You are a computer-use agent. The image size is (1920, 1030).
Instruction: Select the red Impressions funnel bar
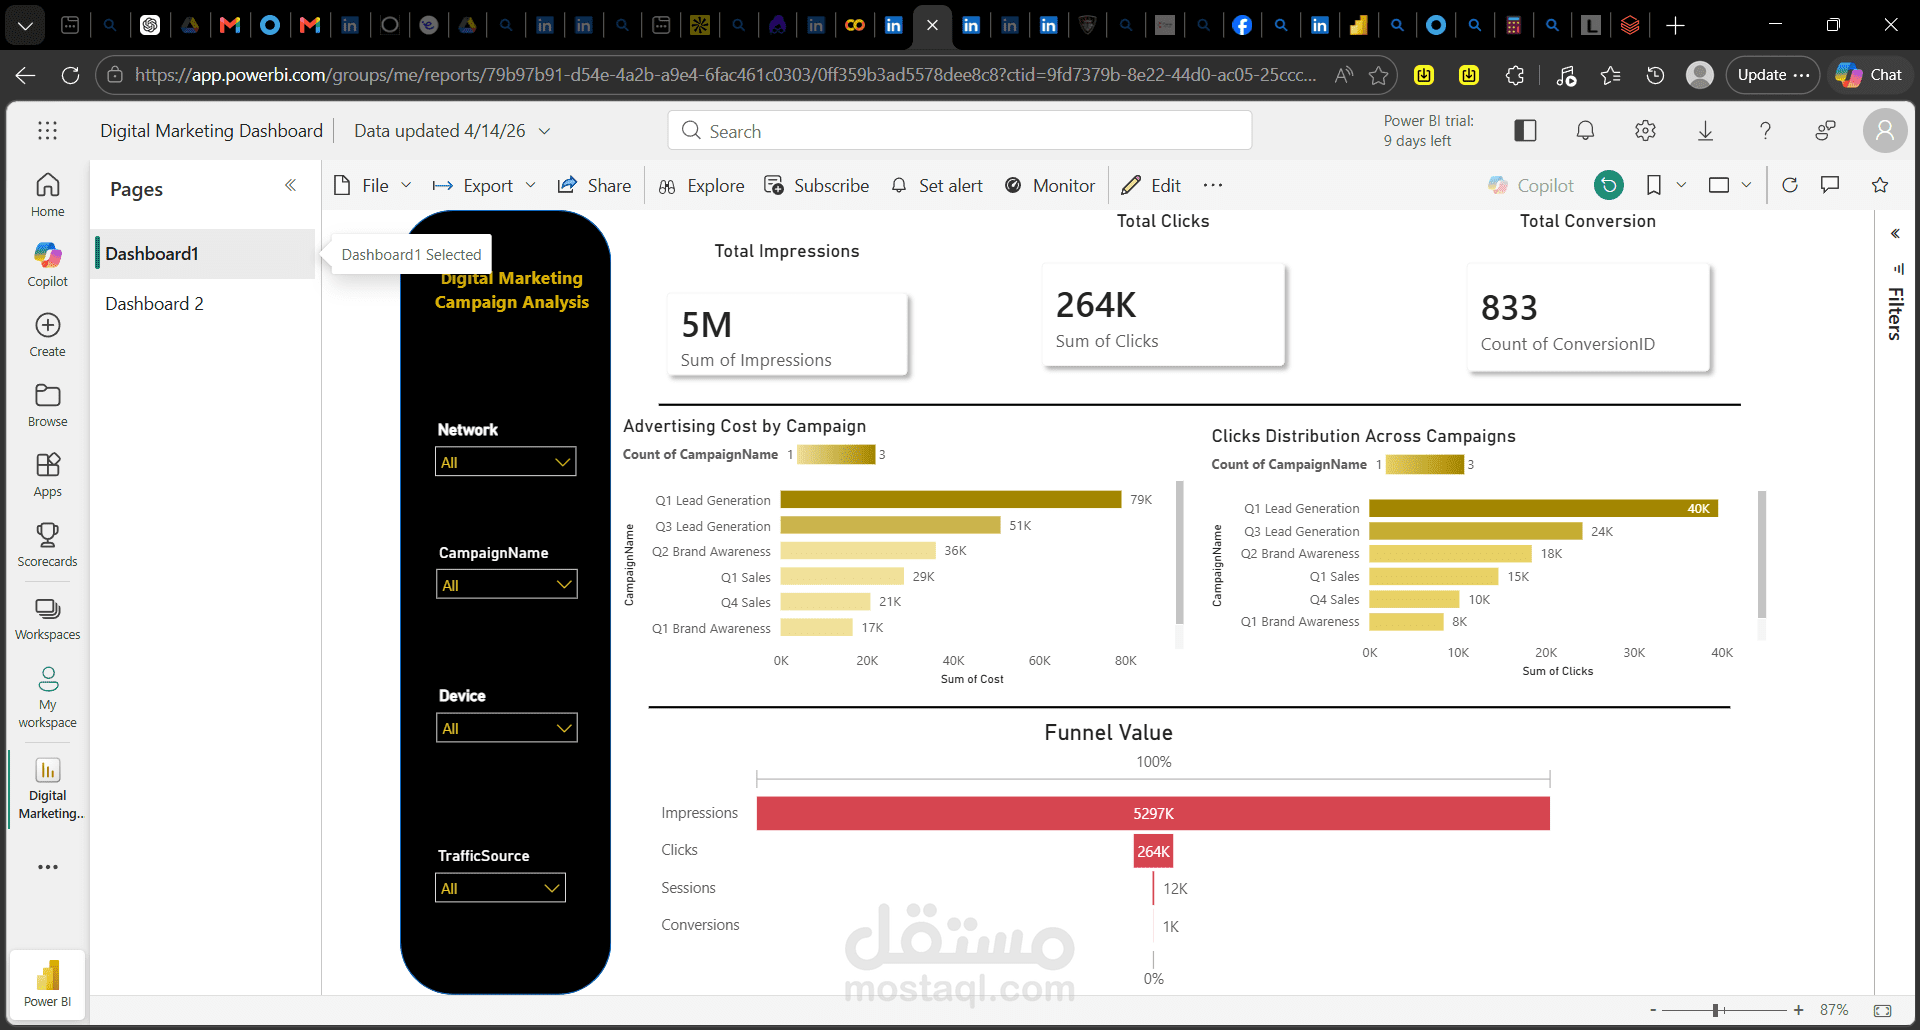pos(1153,813)
